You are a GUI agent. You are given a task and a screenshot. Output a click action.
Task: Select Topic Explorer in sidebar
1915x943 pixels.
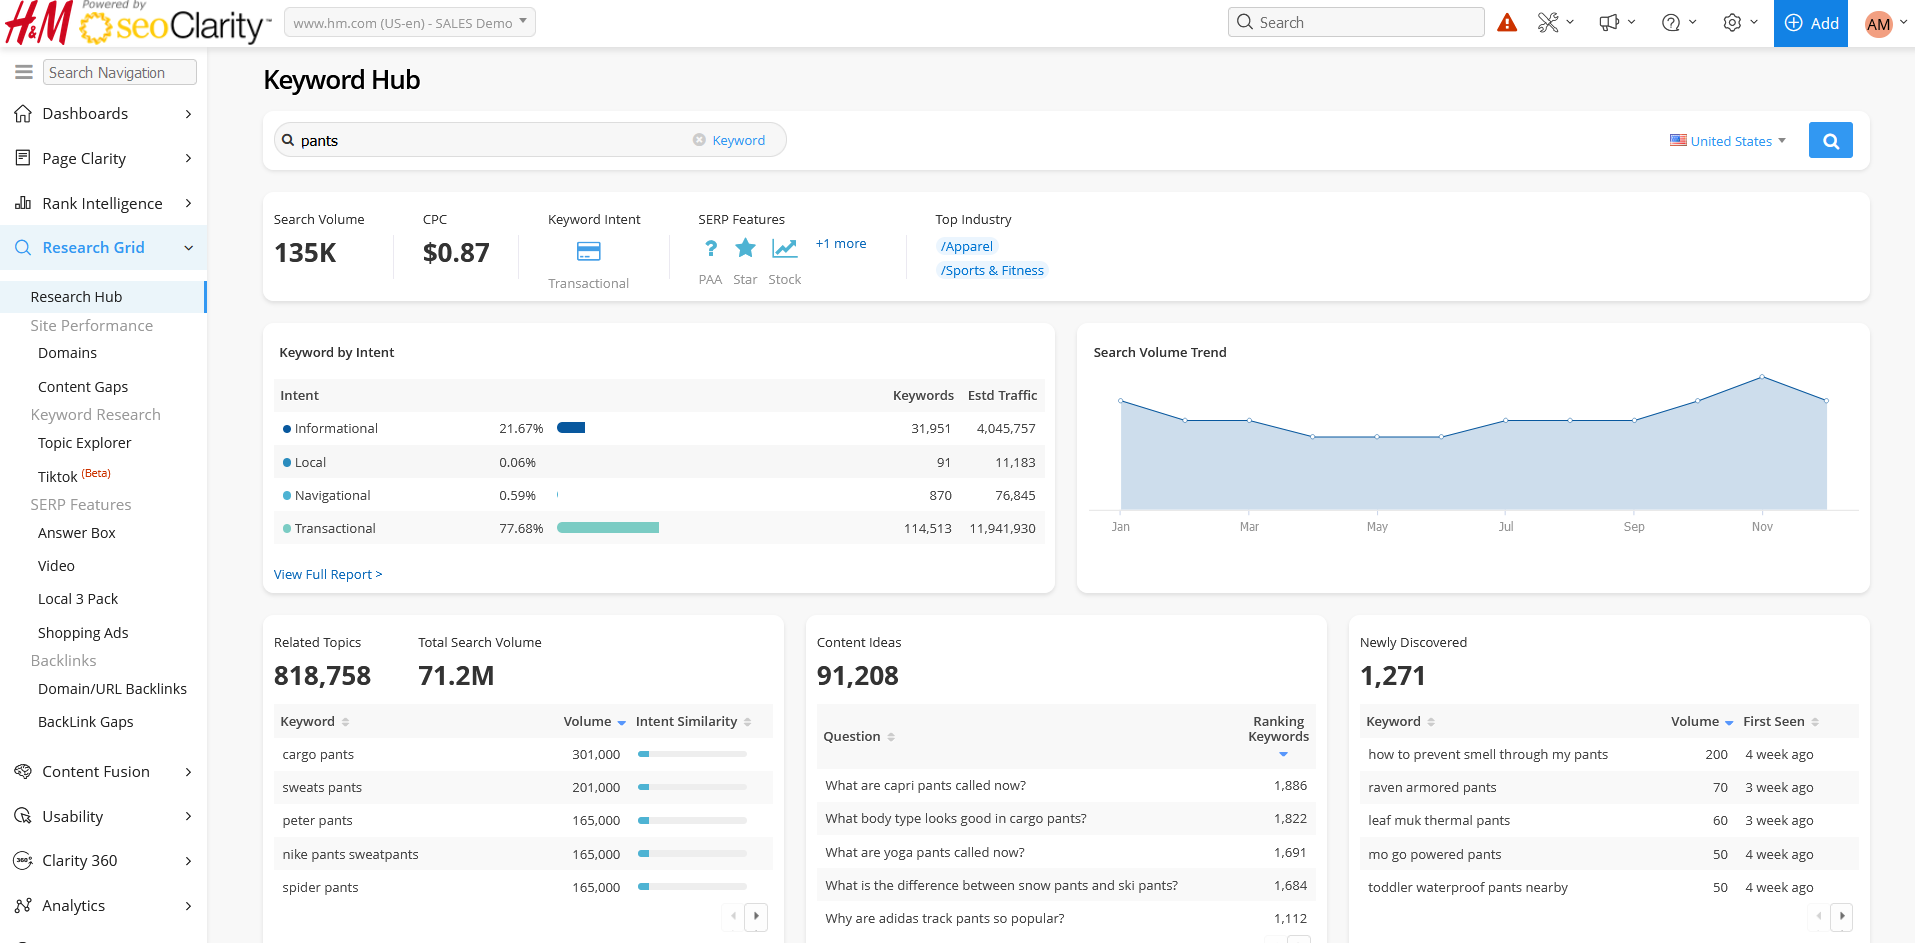(x=85, y=443)
